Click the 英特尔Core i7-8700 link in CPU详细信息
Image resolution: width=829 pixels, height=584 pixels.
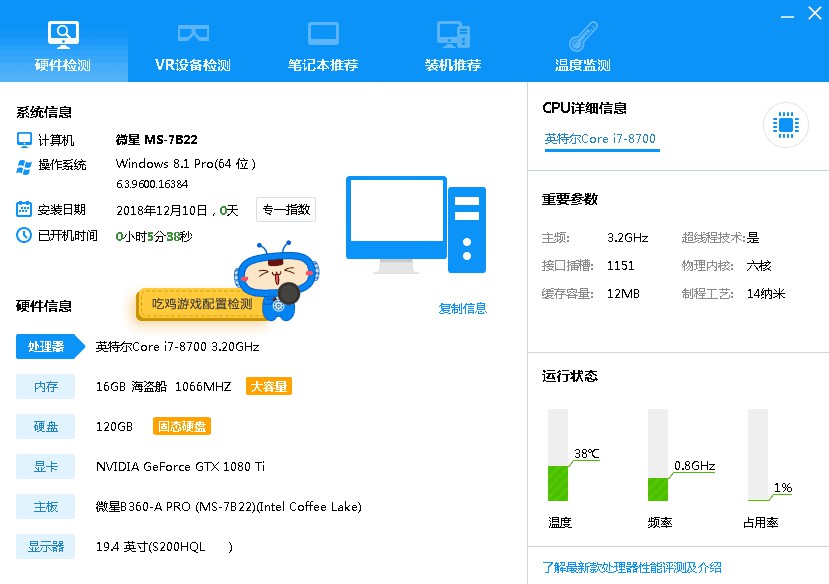click(x=600, y=138)
